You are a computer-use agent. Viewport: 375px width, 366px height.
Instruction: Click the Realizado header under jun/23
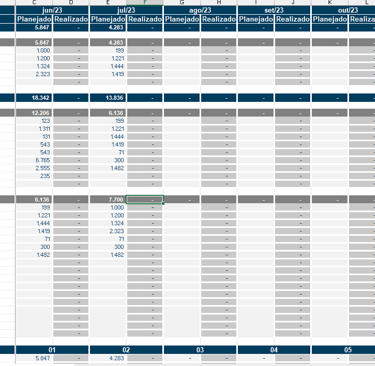point(71,19)
